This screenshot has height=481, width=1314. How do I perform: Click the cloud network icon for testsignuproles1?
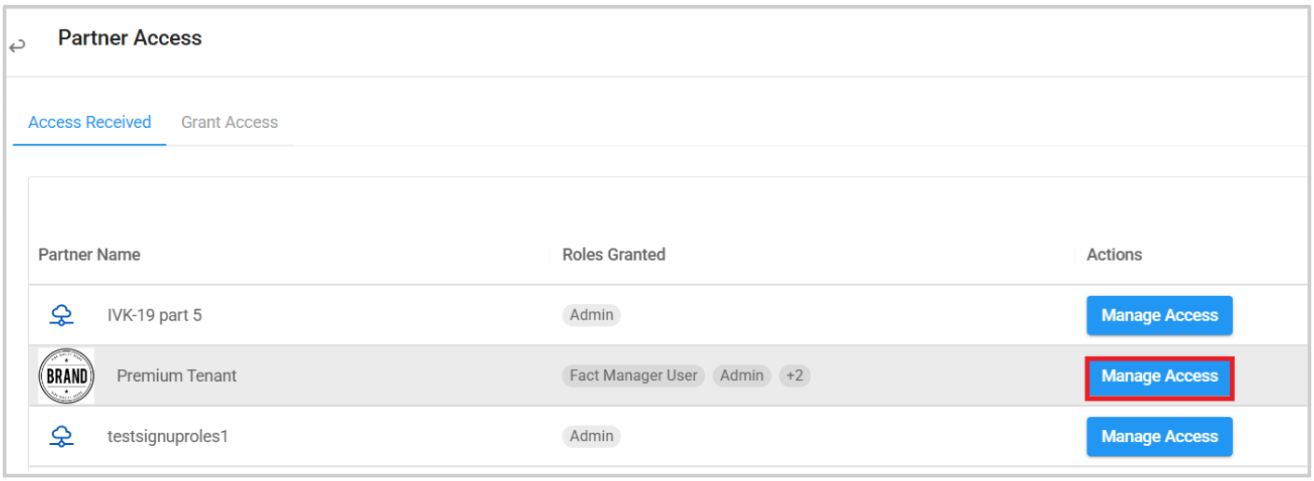click(63, 436)
